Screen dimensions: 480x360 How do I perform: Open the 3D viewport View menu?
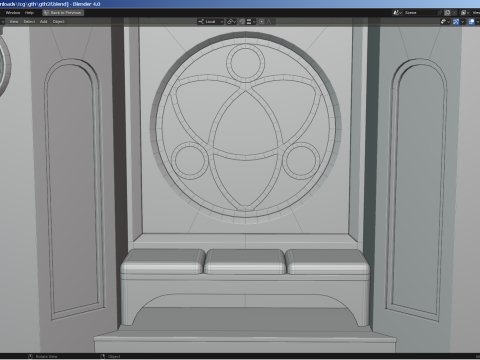coord(14,22)
